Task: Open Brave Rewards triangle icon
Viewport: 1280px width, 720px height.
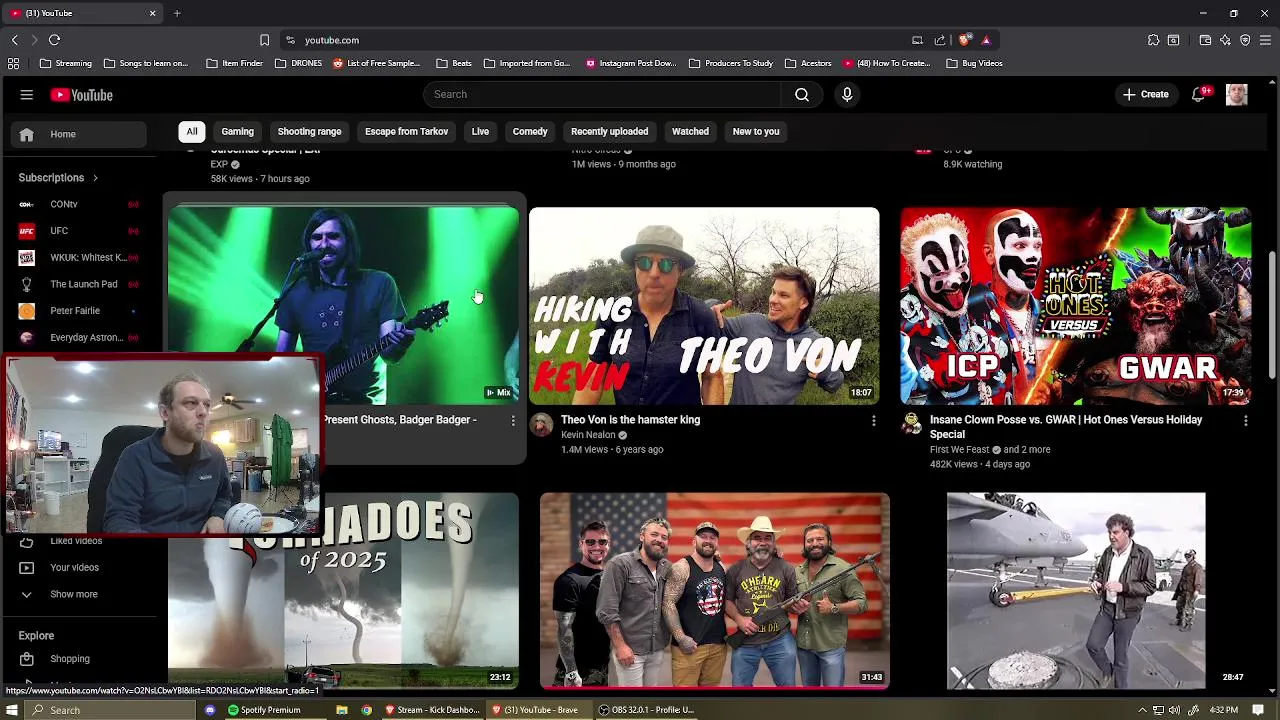Action: (986, 40)
